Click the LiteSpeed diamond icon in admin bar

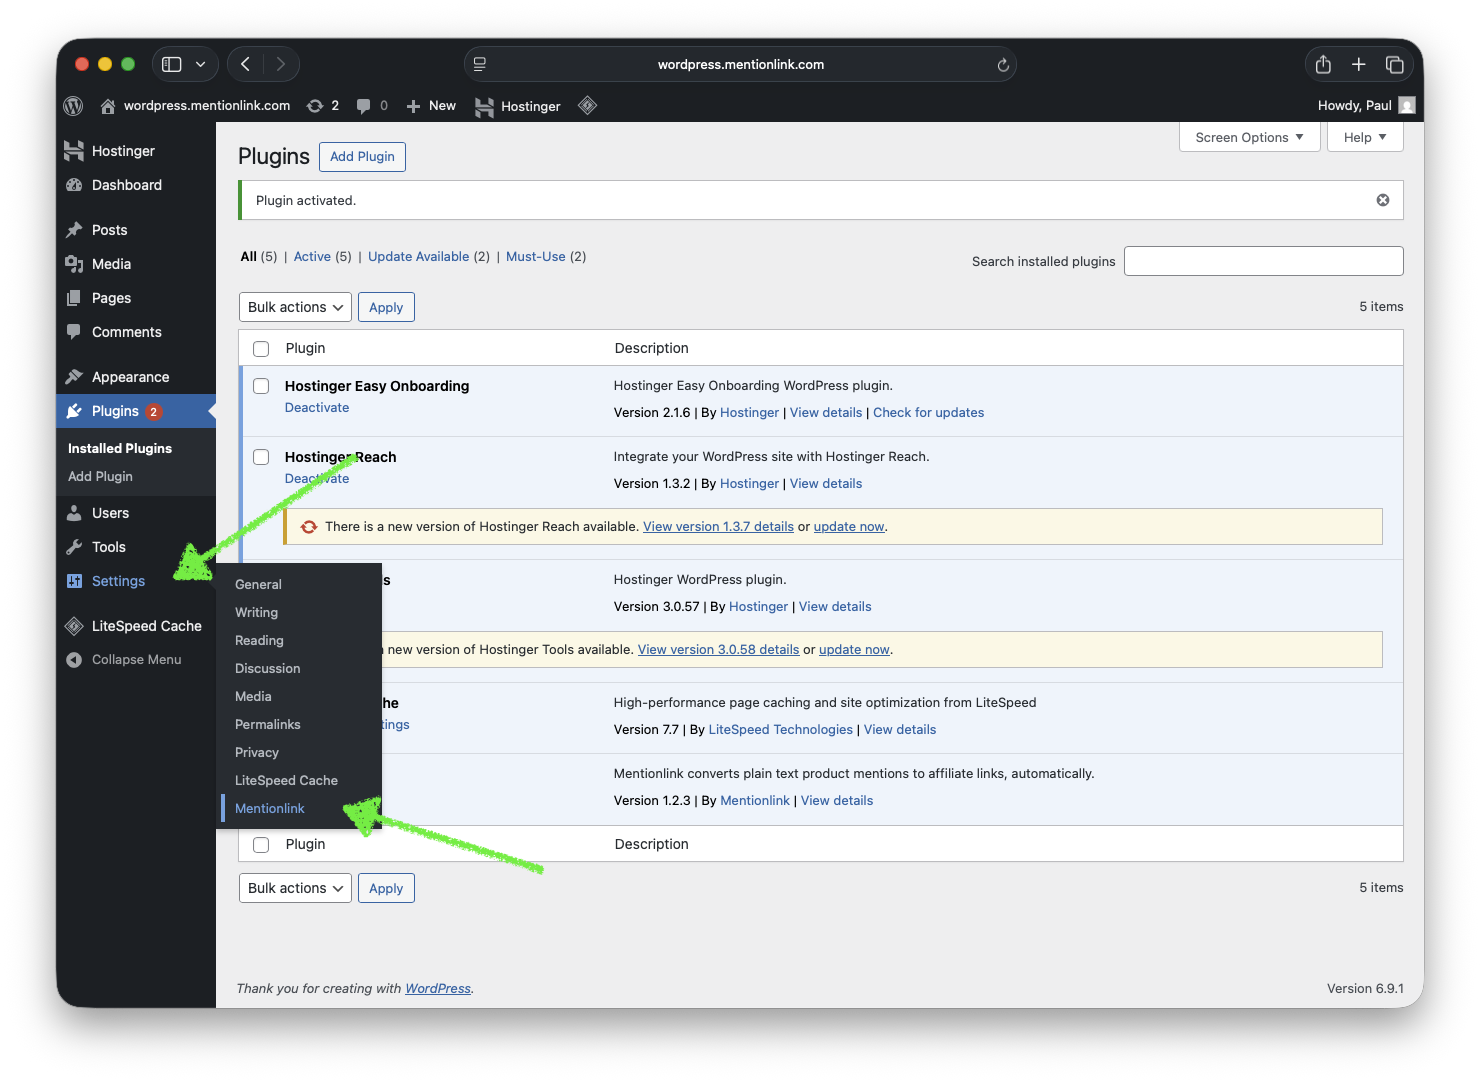point(588,105)
